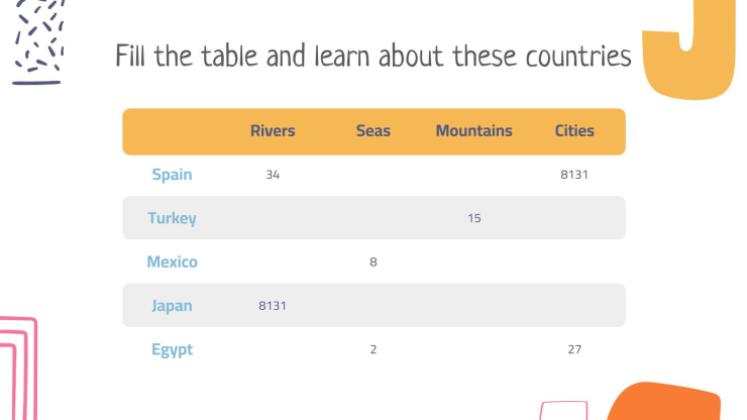The height and width of the screenshot is (420, 747).
Task: Select the Turkey row label
Action: pos(172,218)
